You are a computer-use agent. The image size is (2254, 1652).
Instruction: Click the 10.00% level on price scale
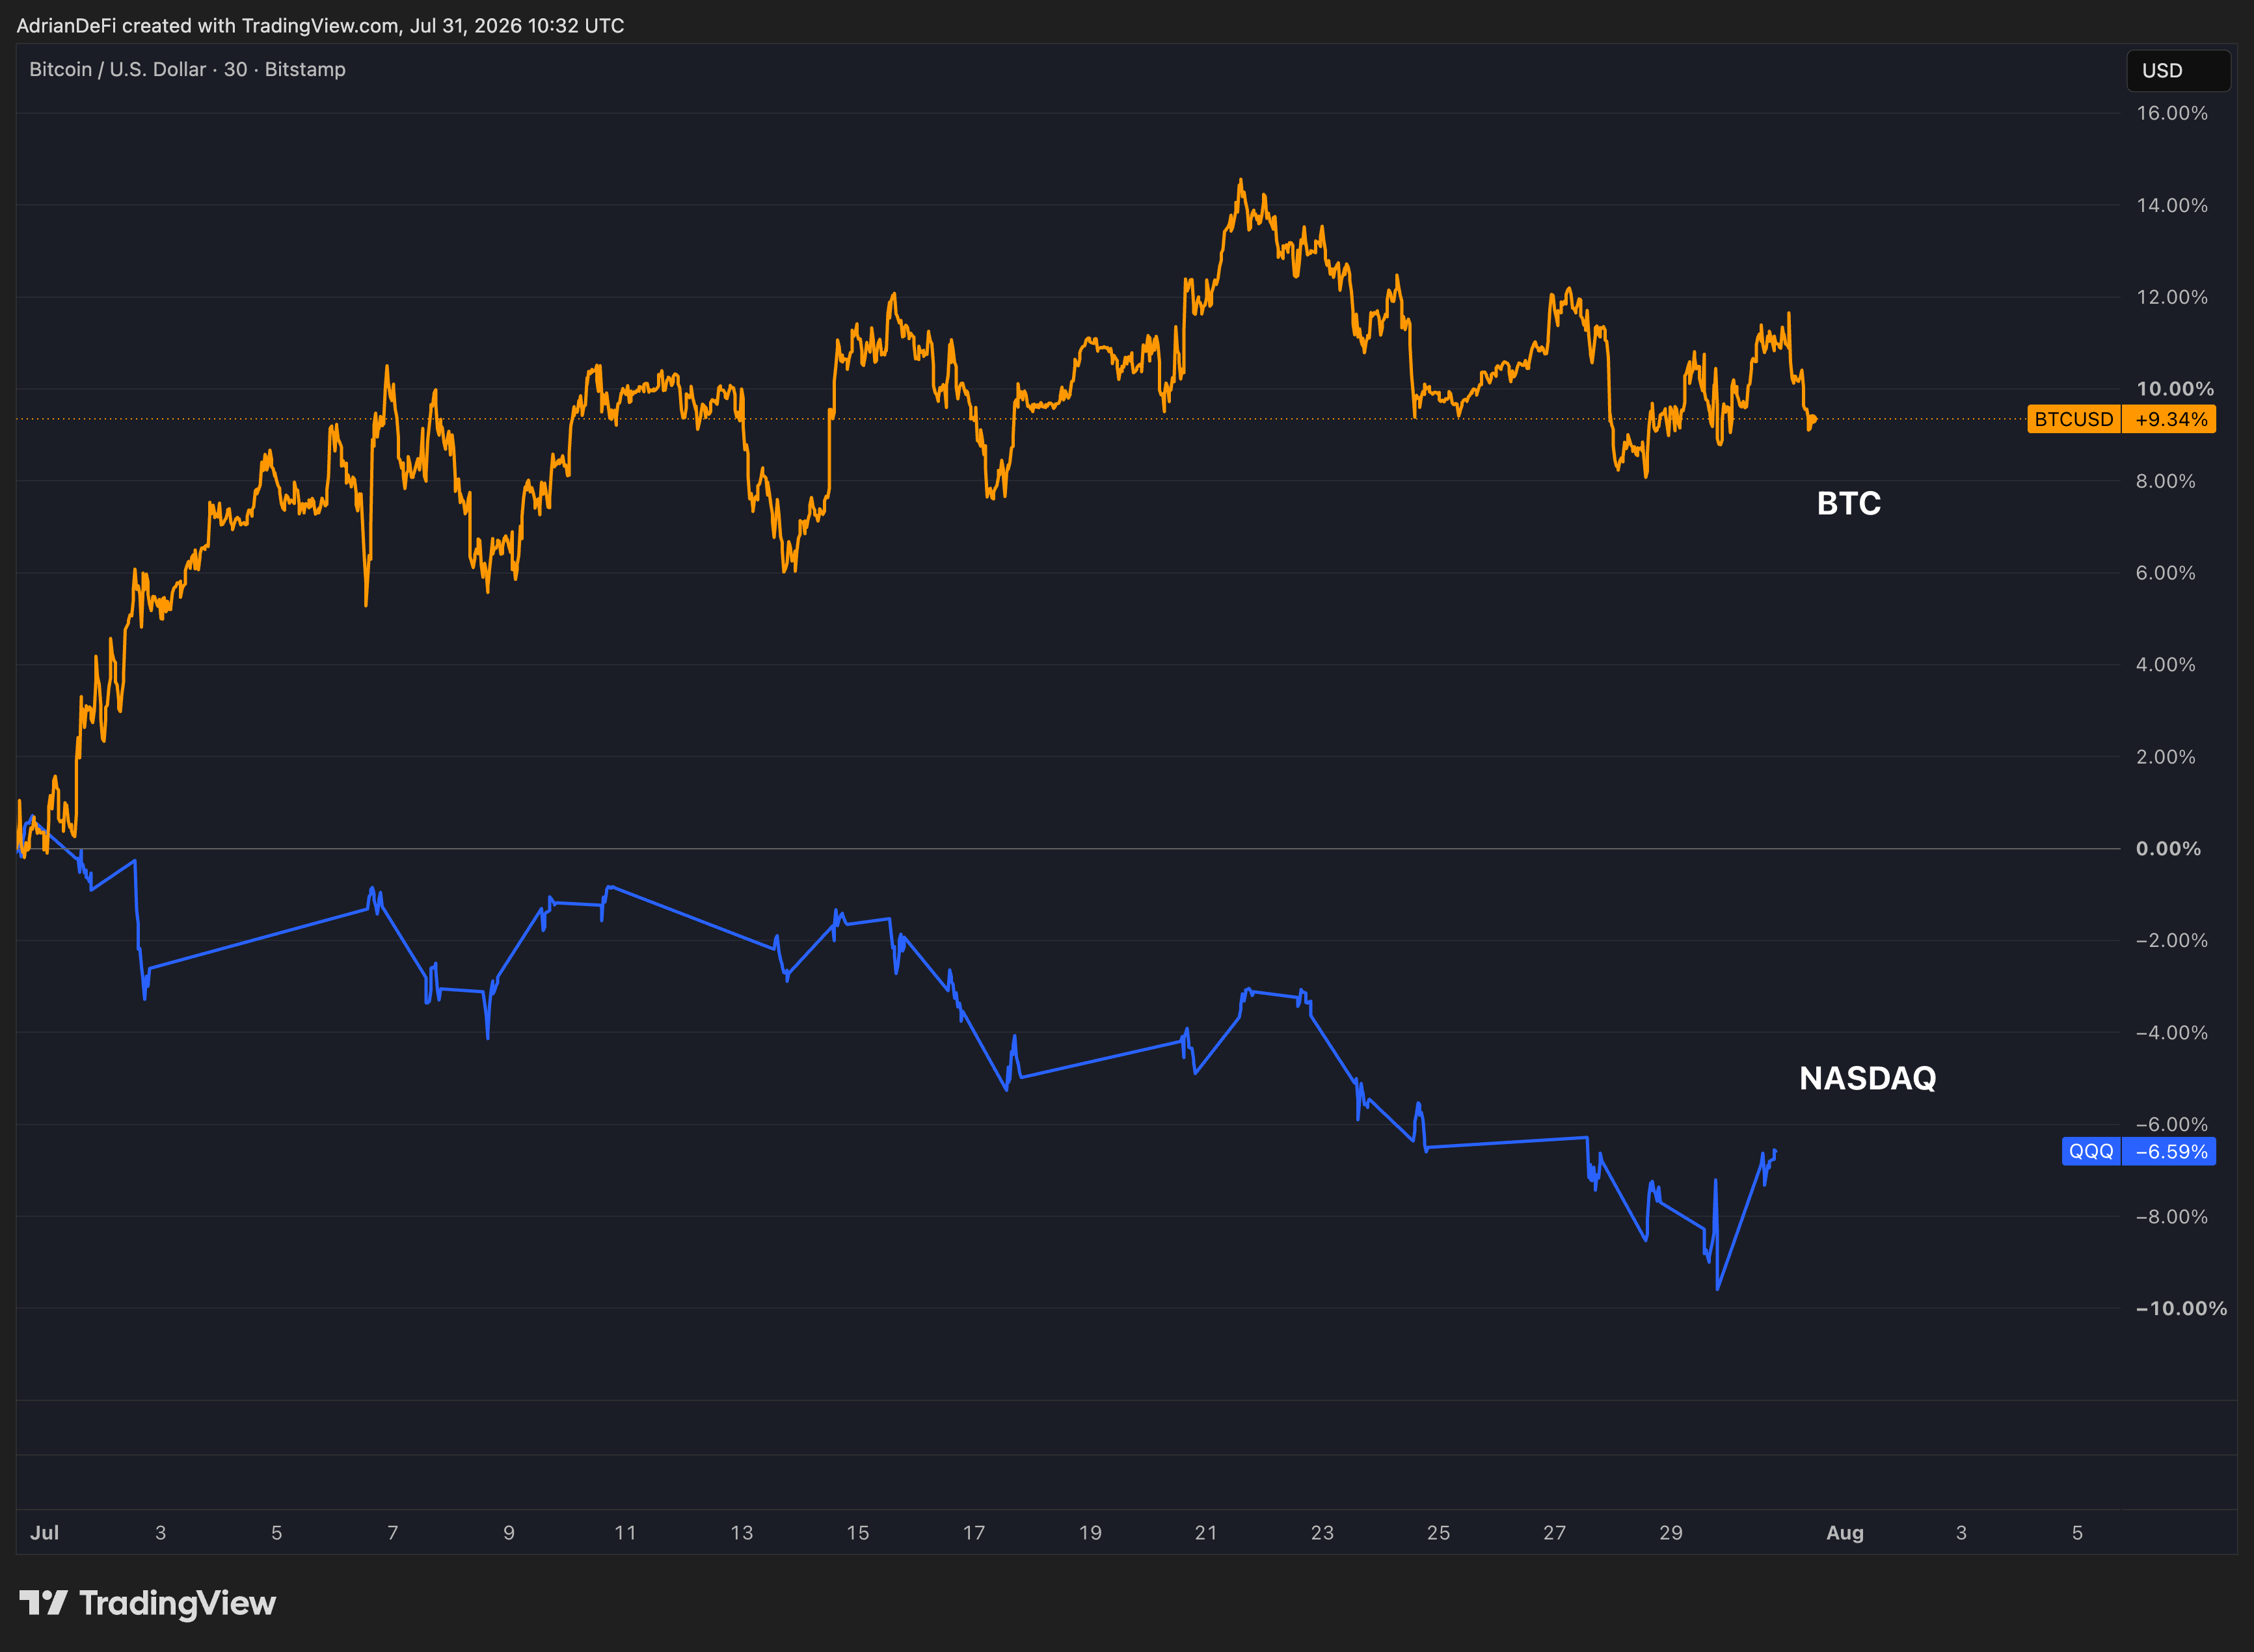coord(2175,388)
